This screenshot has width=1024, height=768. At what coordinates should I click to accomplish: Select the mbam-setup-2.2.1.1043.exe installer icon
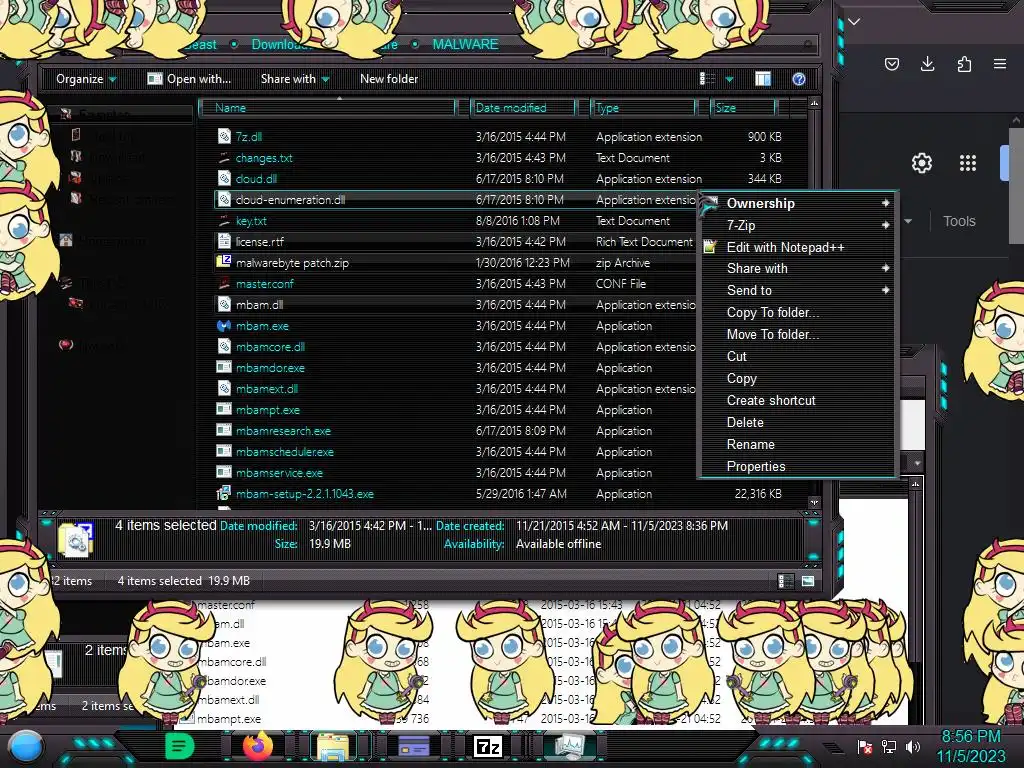pyautogui.click(x=224, y=493)
